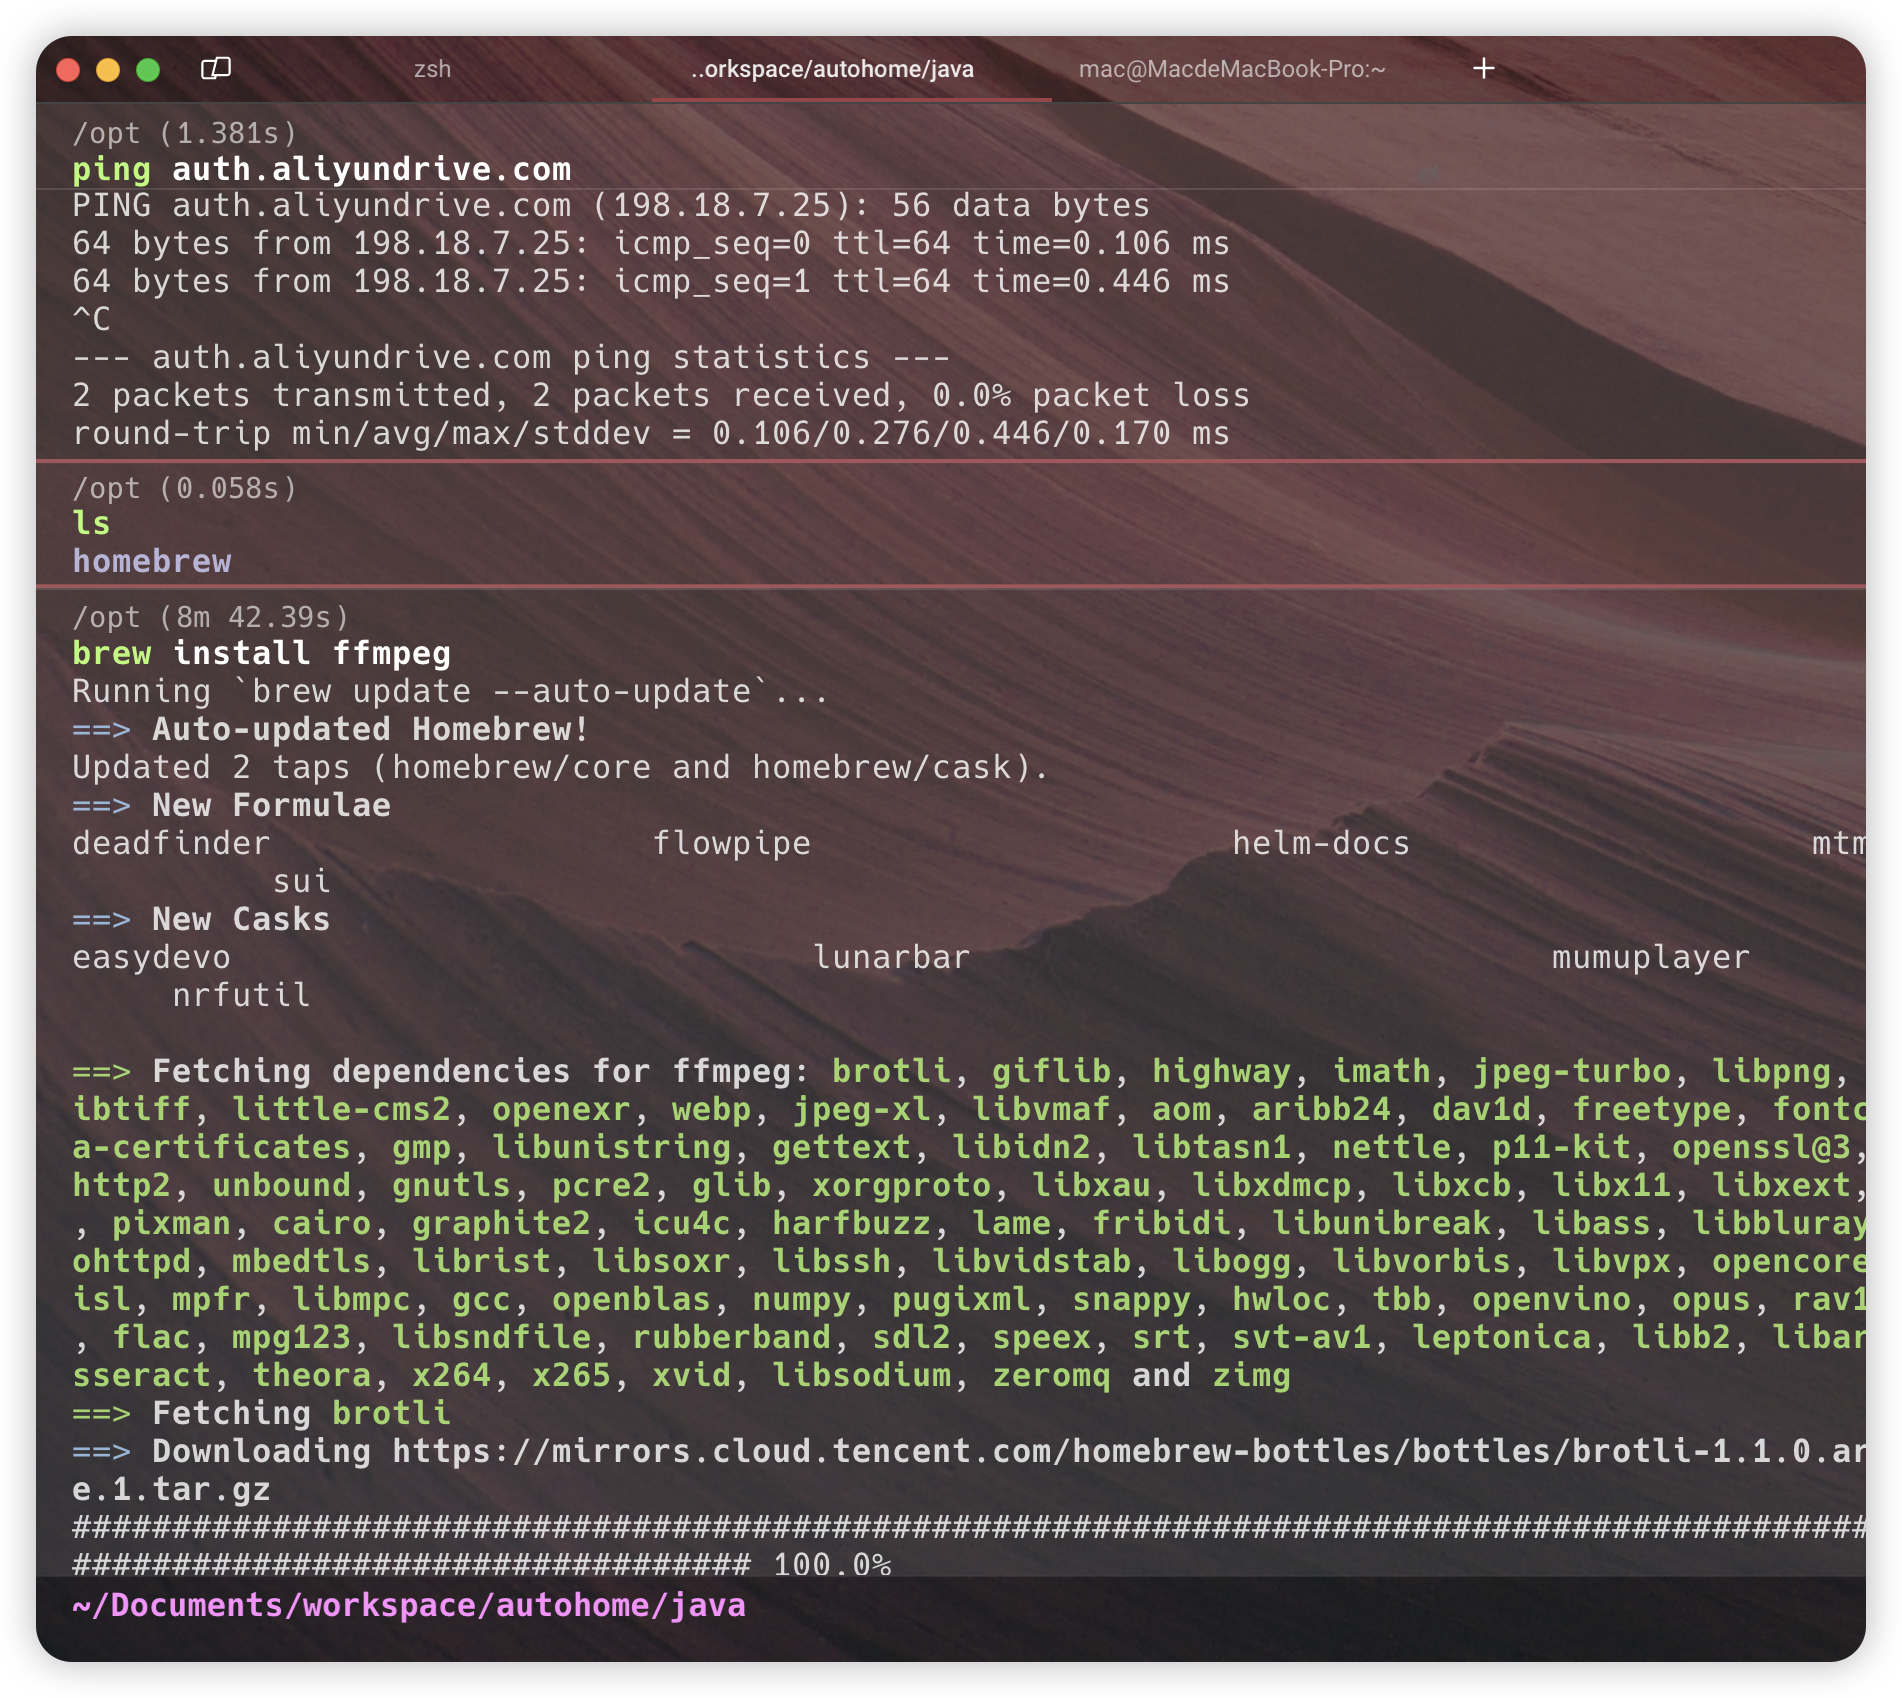Click the '2 packets transmitted' statistics line

pyautogui.click(x=661, y=395)
